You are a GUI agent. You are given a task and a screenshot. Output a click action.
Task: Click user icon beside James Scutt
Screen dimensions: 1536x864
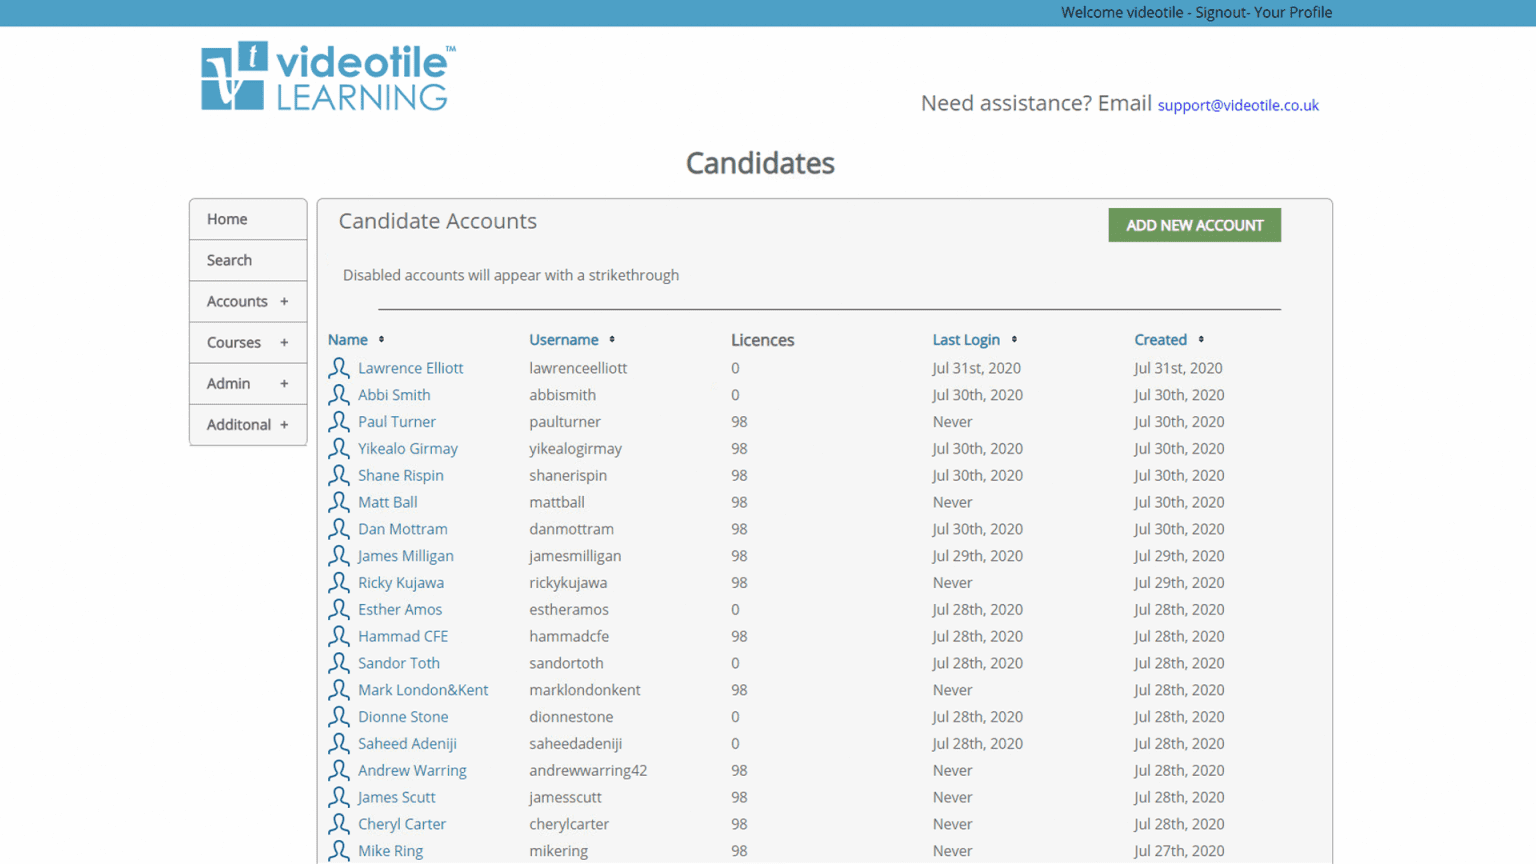339,797
